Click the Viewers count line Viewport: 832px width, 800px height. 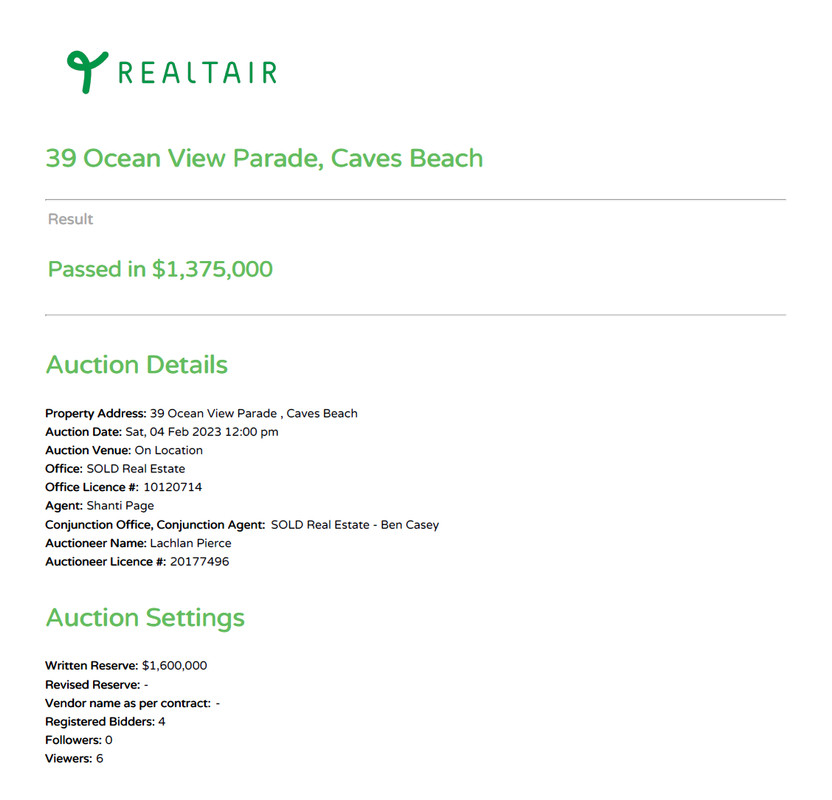(74, 759)
